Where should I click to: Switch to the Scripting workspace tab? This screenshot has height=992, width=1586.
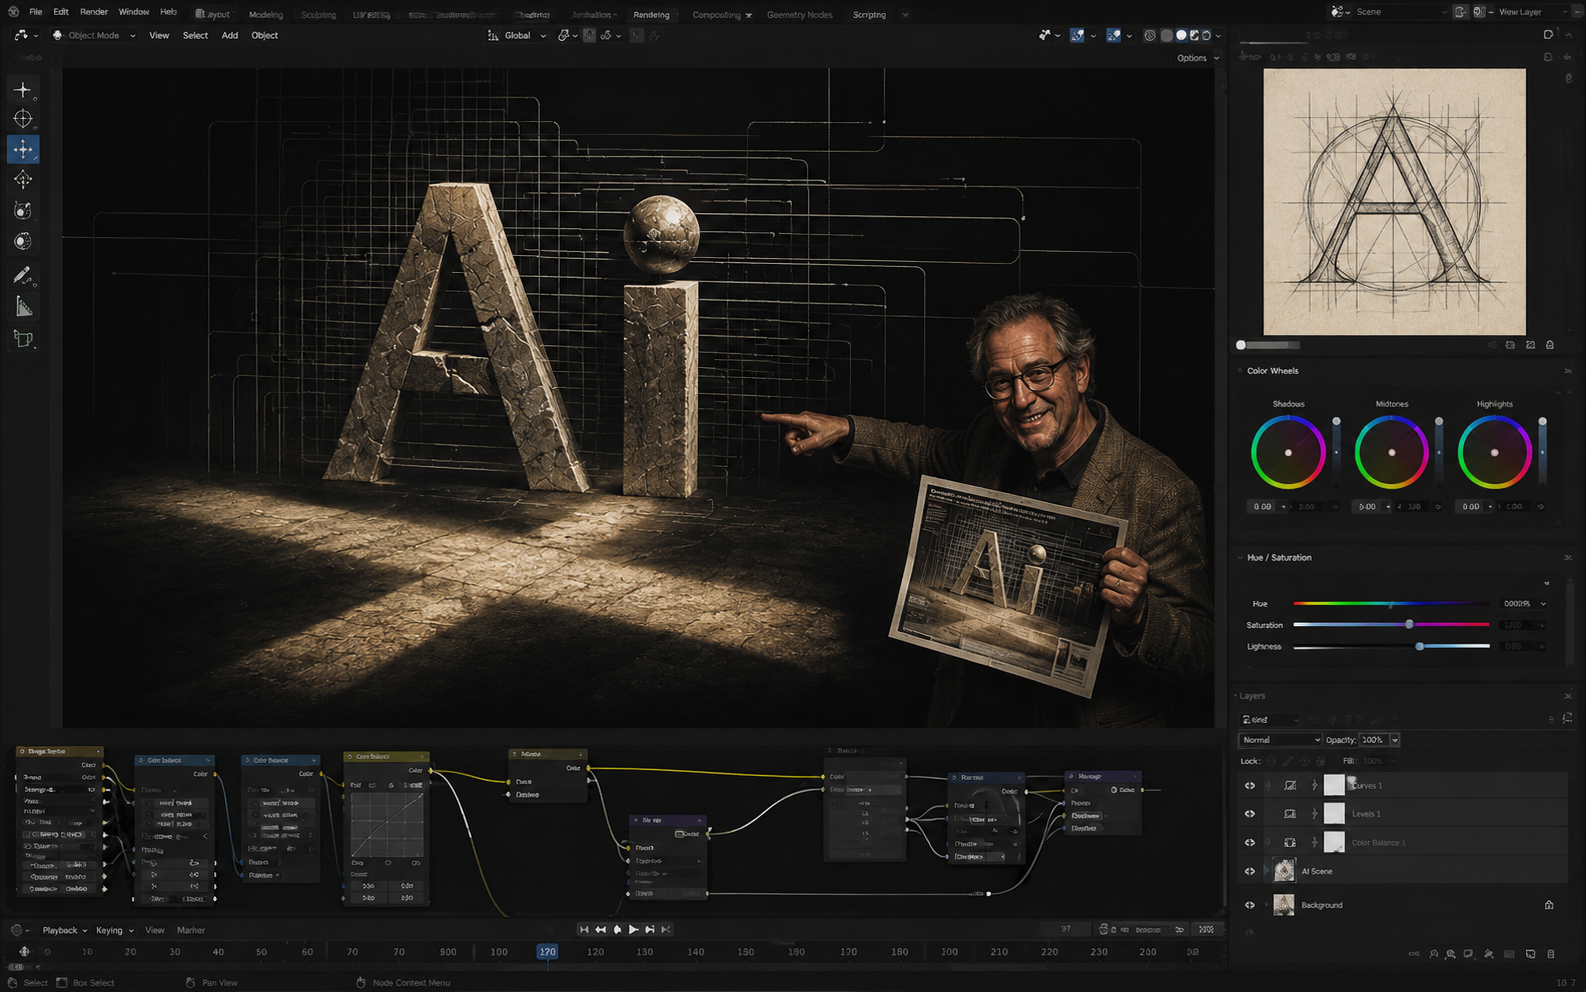pyautogui.click(x=869, y=15)
